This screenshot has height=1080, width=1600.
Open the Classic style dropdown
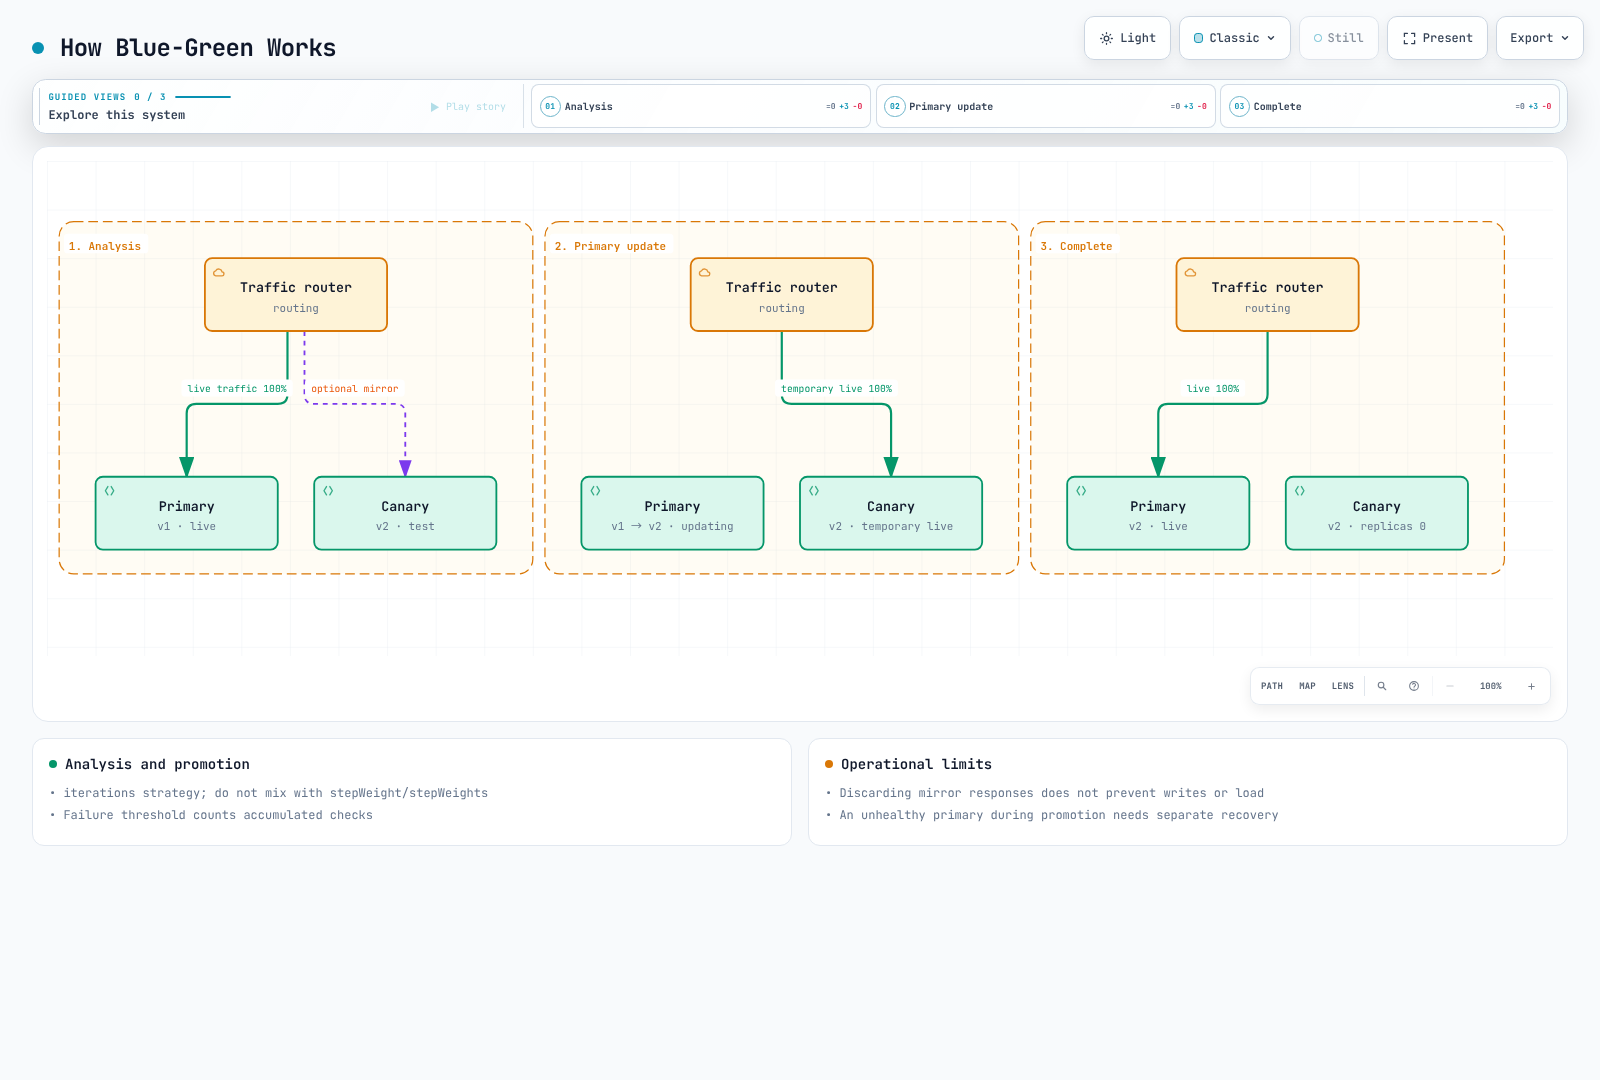(1235, 38)
